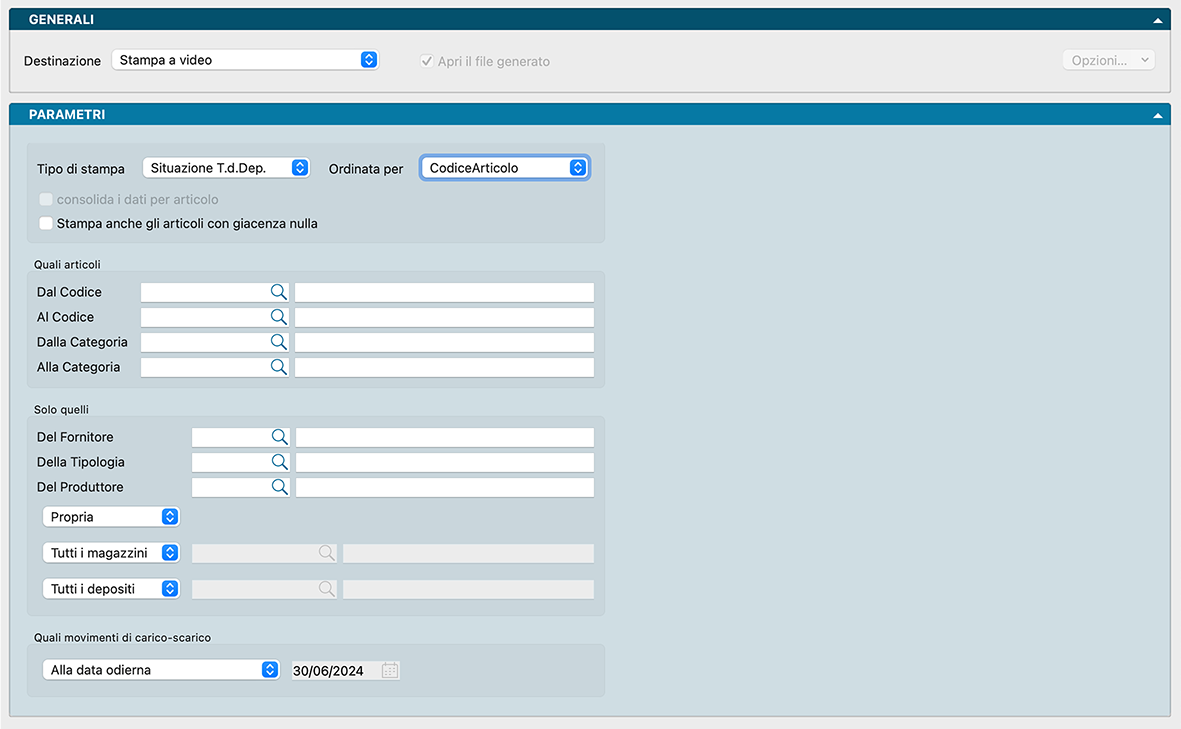The height and width of the screenshot is (729, 1181).
Task: Click the Del Produttore search icon
Action: [279, 487]
